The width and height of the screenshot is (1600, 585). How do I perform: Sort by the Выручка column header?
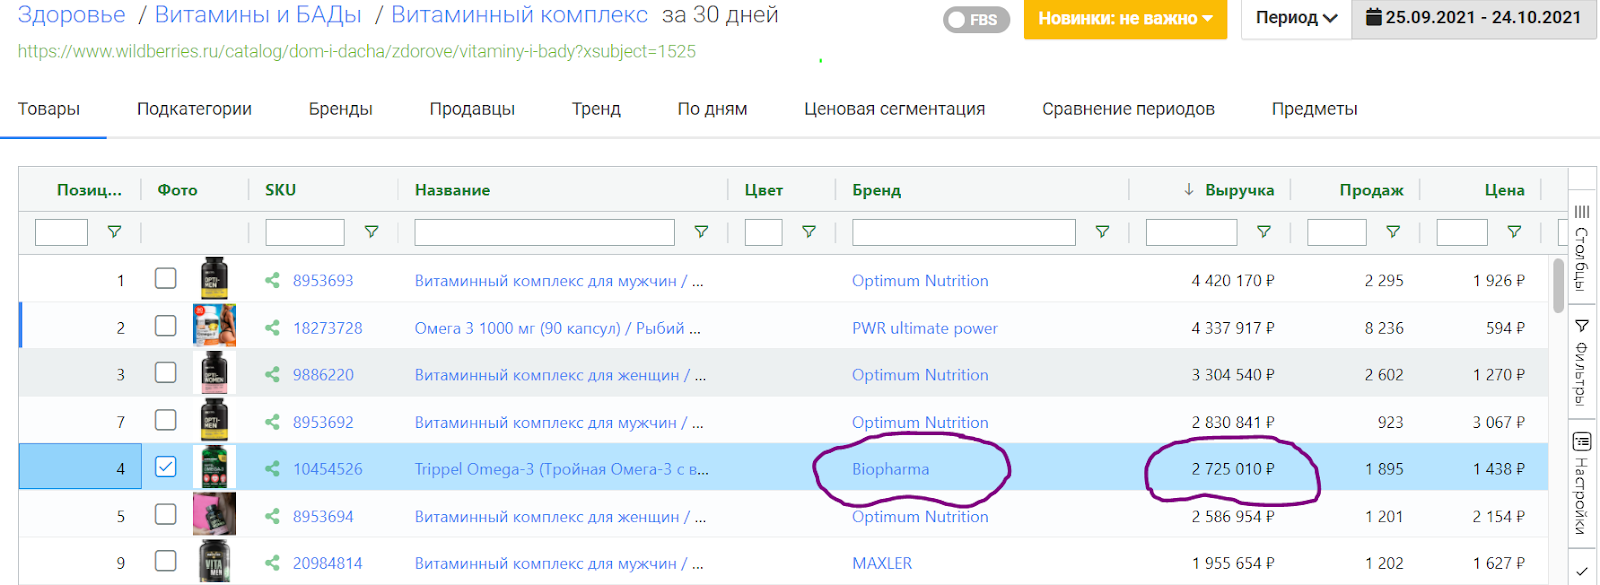coord(1239,190)
